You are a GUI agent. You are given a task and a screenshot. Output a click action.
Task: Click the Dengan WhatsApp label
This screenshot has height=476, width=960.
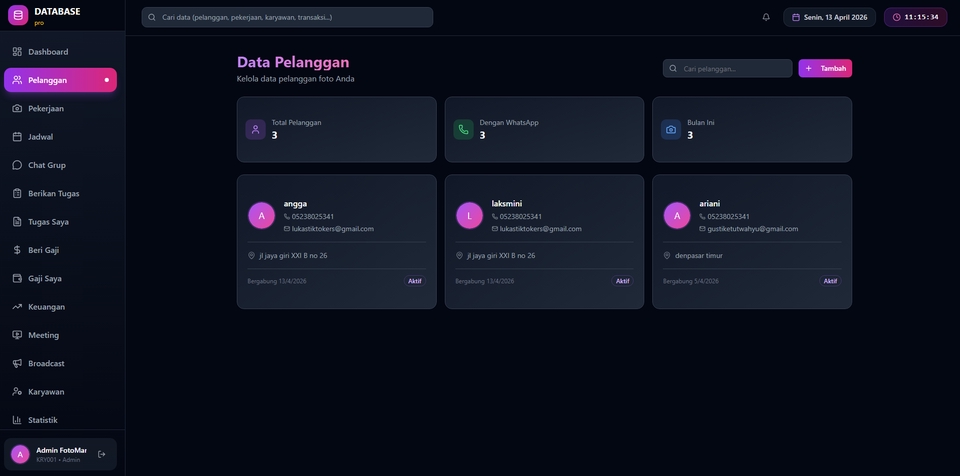coord(509,123)
